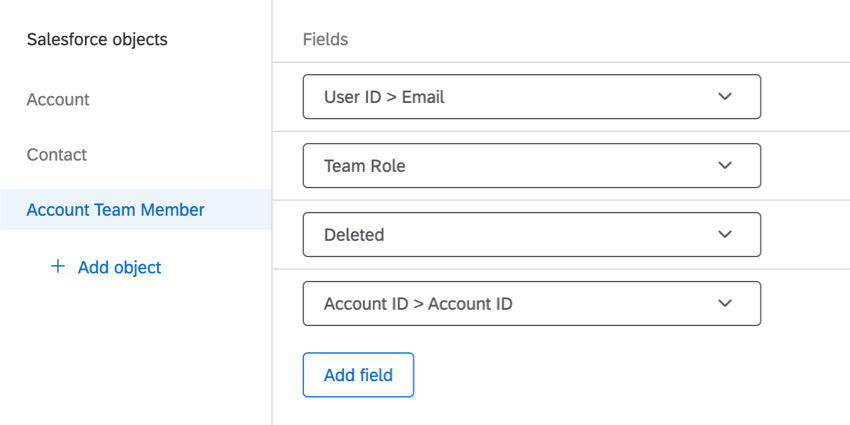Screen dimensions: 850x425
Task: Click the Fields column header
Action: click(x=325, y=40)
